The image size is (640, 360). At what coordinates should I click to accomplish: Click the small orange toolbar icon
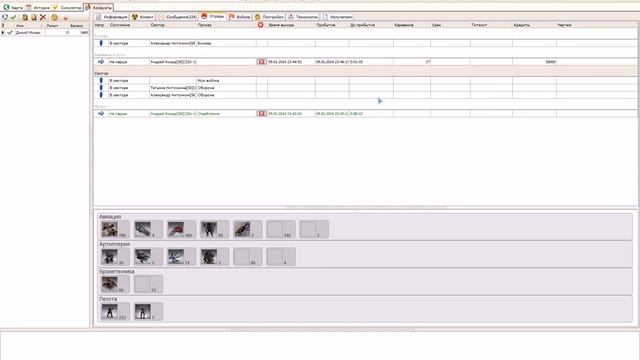click(x=65, y=18)
